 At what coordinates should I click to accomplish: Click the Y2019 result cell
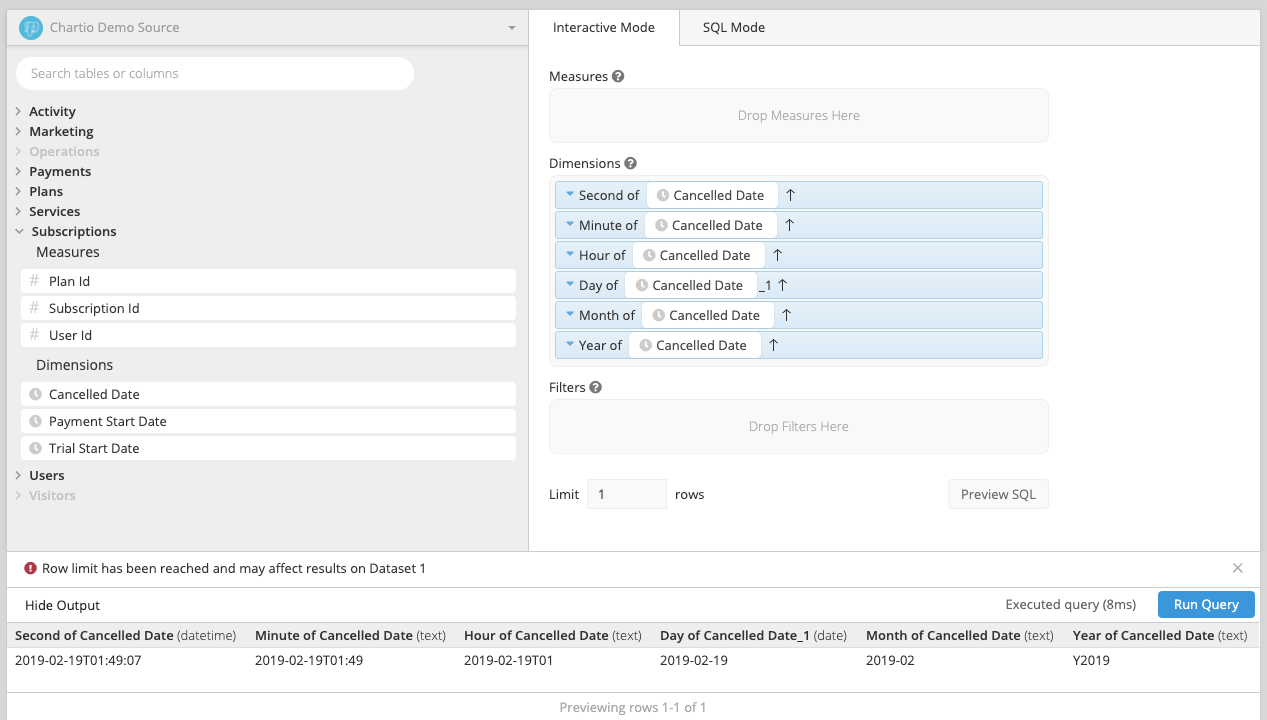tap(1091, 660)
